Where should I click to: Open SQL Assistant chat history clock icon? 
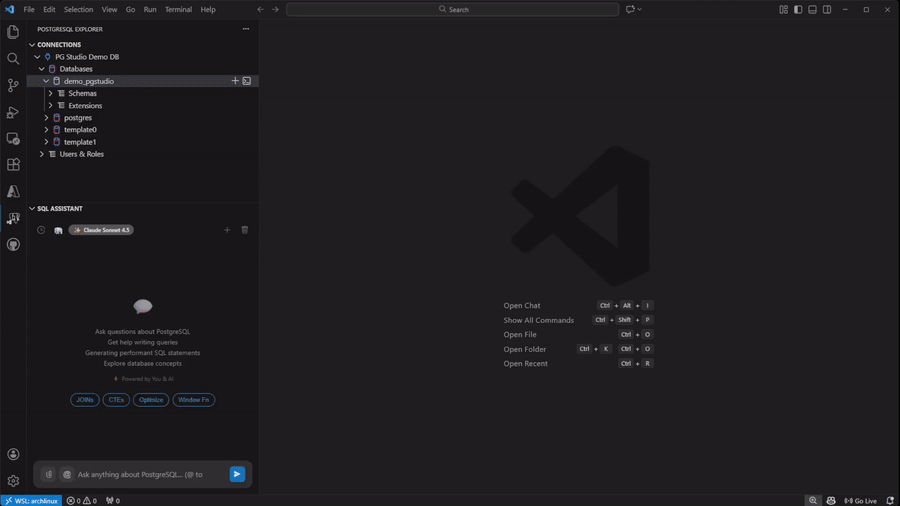pos(41,230)
